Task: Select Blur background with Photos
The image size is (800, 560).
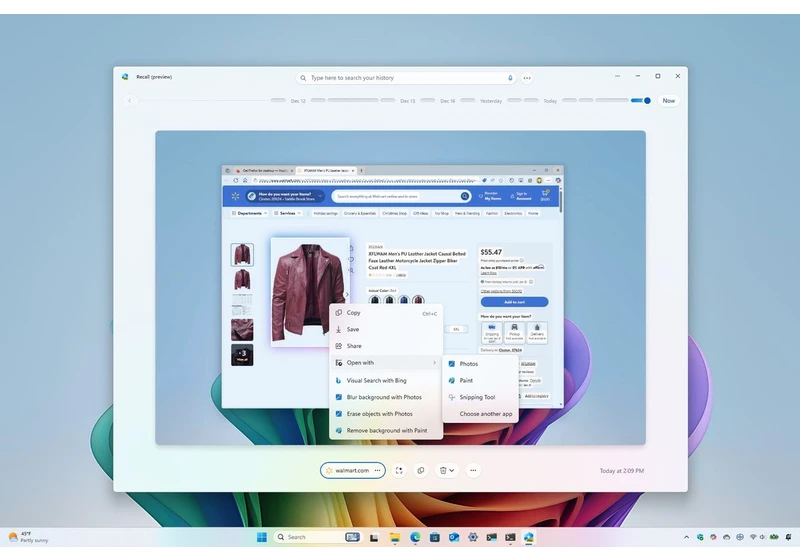Action: click(386, 397)
